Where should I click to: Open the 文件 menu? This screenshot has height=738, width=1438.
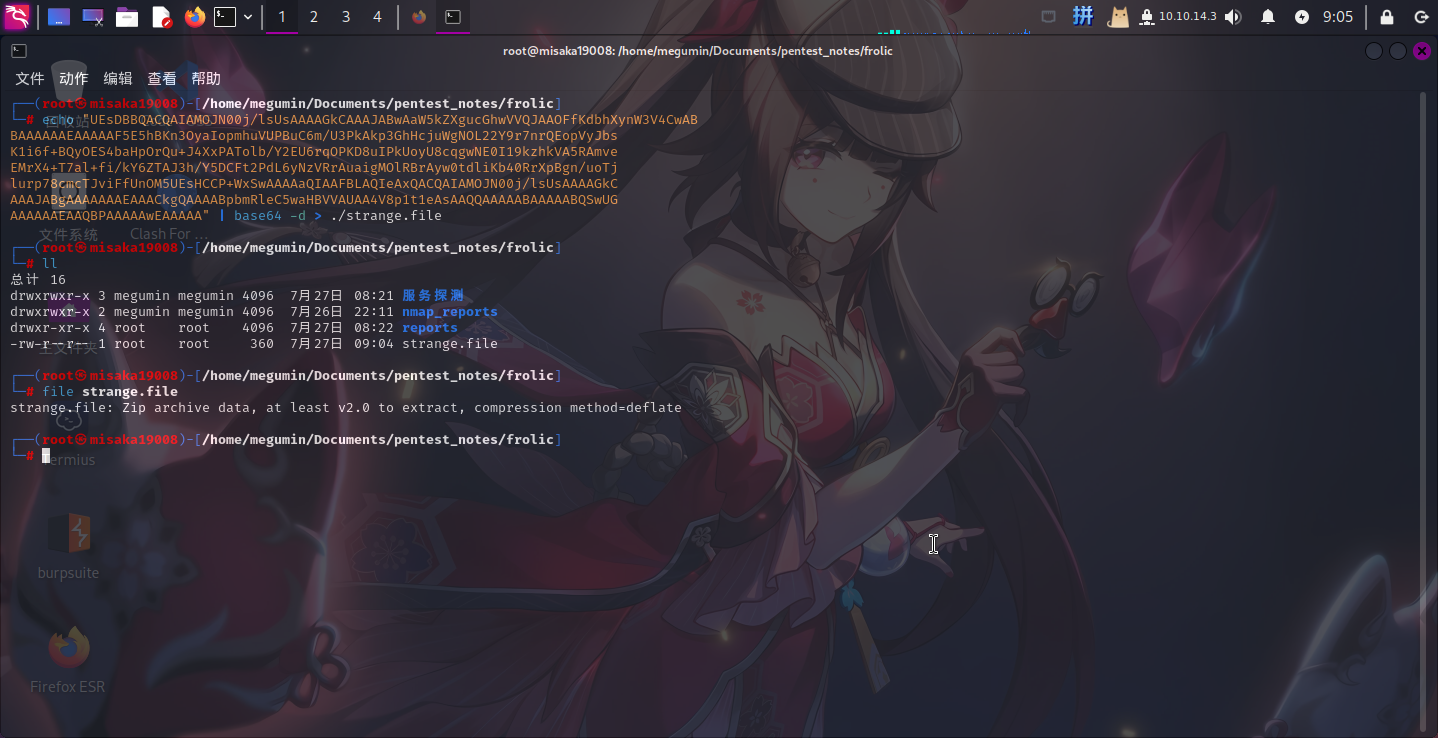(x=30, y=79)
